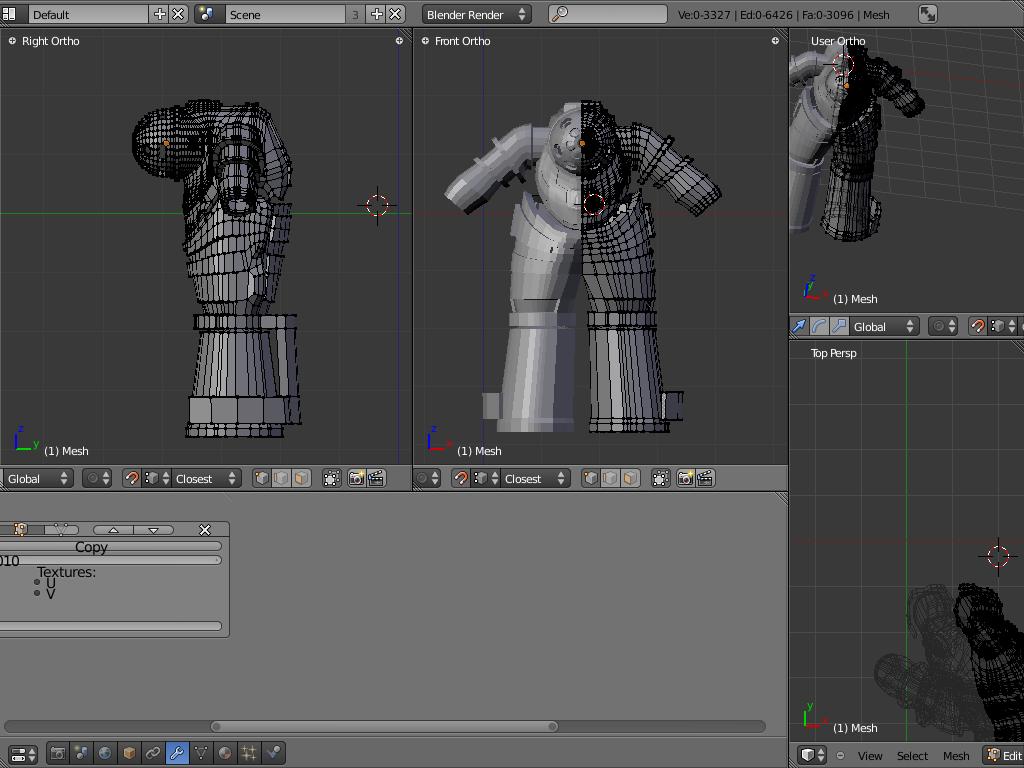Open the Select menu in Top Persp header
Image resolution: width=1024 pixels, height=768 pixels.
912,756
